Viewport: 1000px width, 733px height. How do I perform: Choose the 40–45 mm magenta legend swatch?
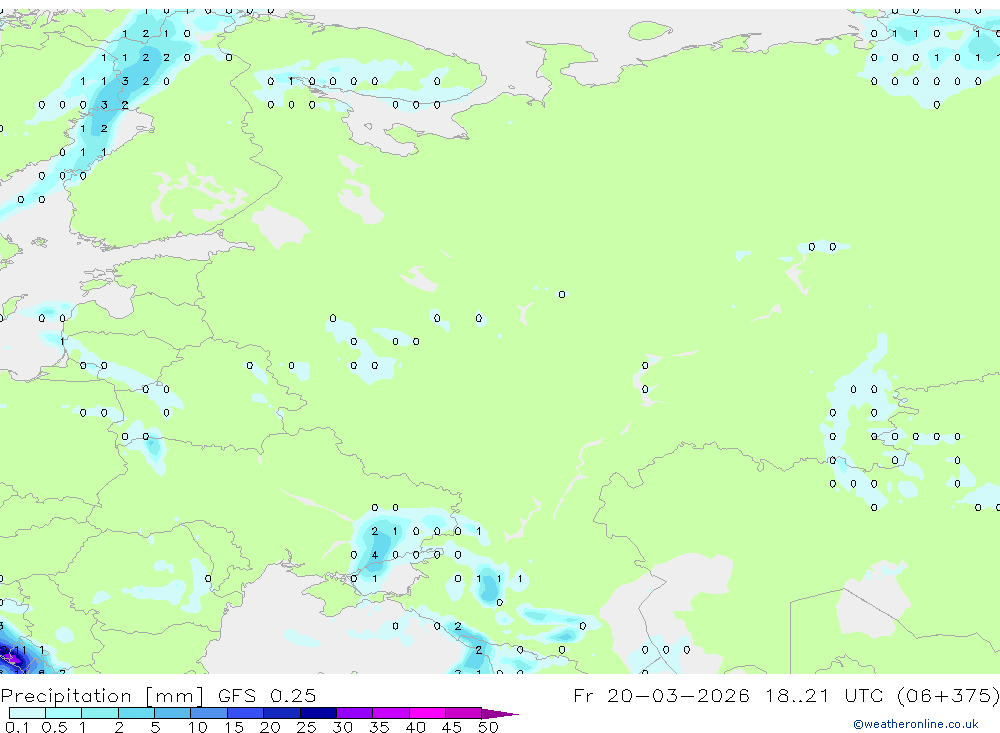coord(427,713)
